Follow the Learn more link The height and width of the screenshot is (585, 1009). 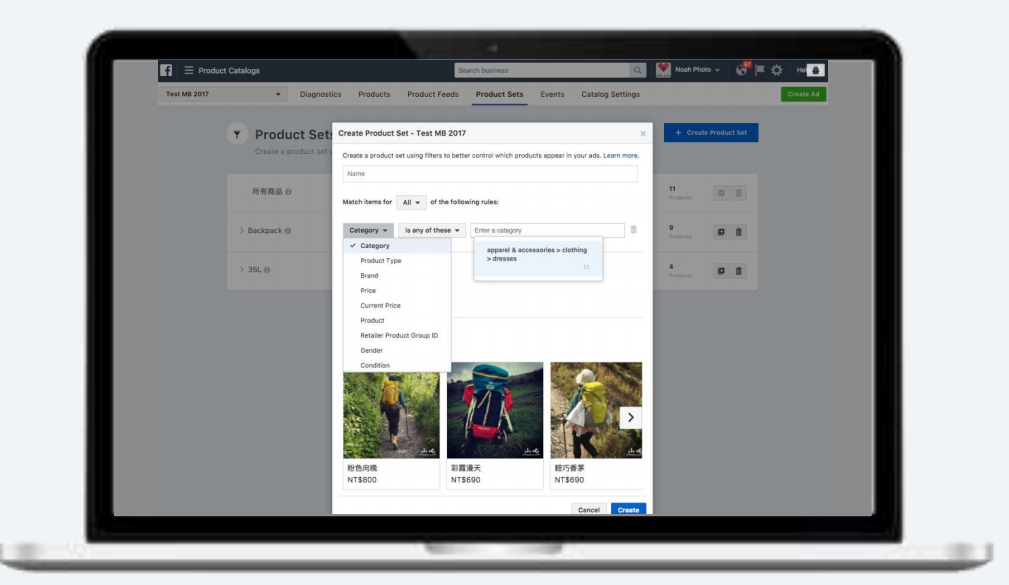click(621, 156)
